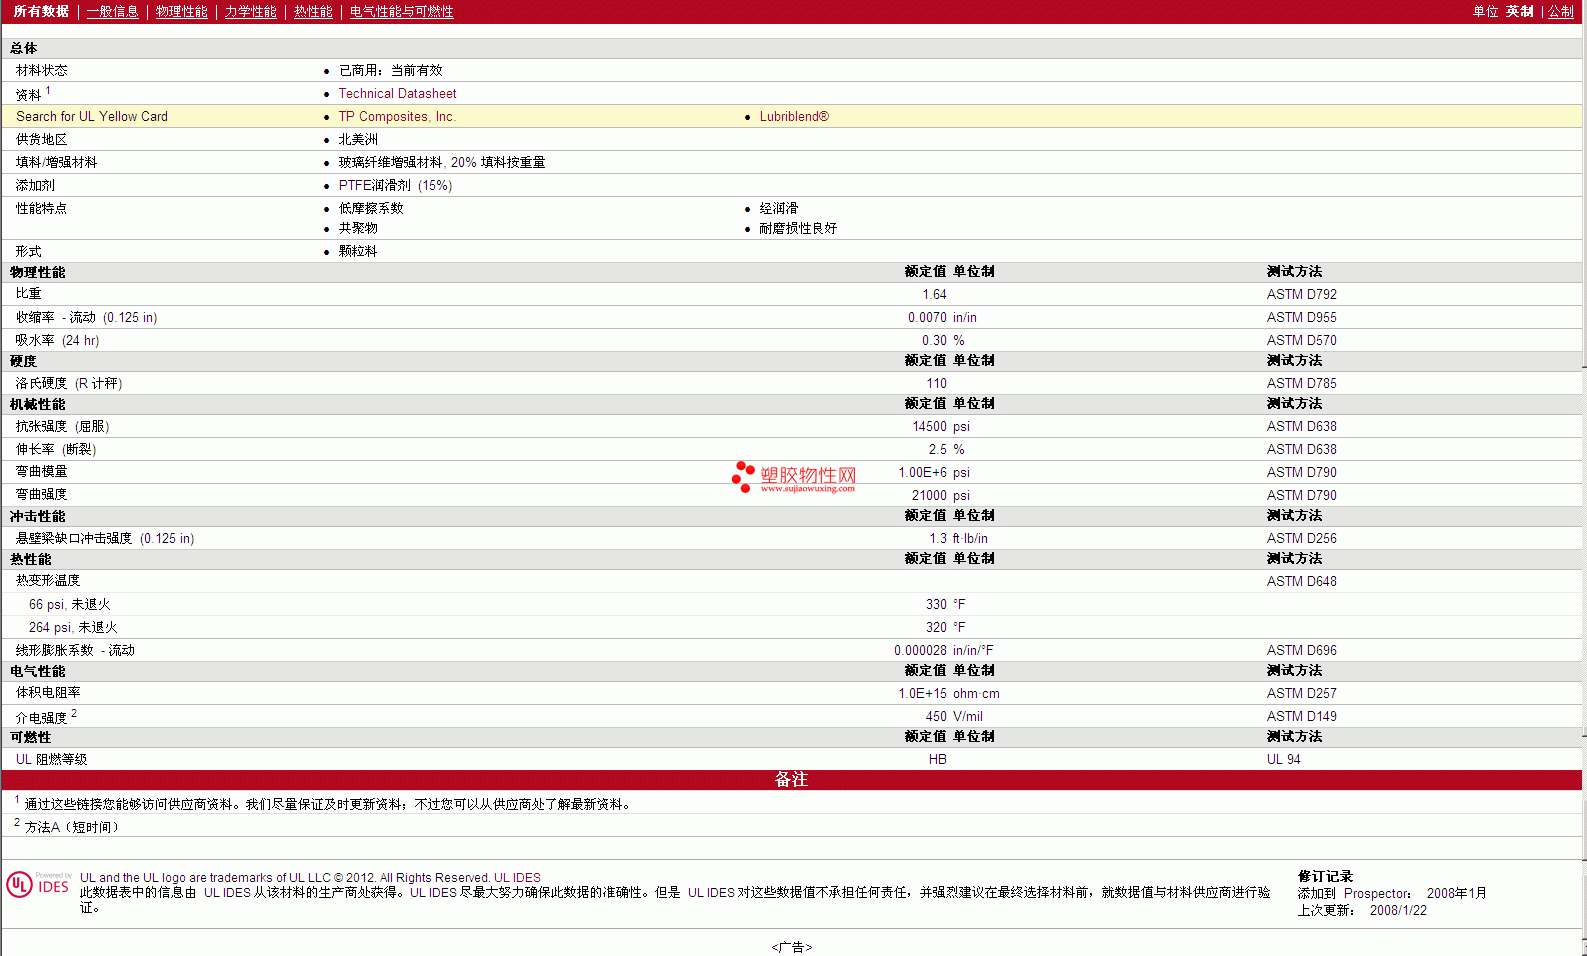Click Search for UL Yellow Card
Screen dimensions: 1587x956
tap(92, 117)
